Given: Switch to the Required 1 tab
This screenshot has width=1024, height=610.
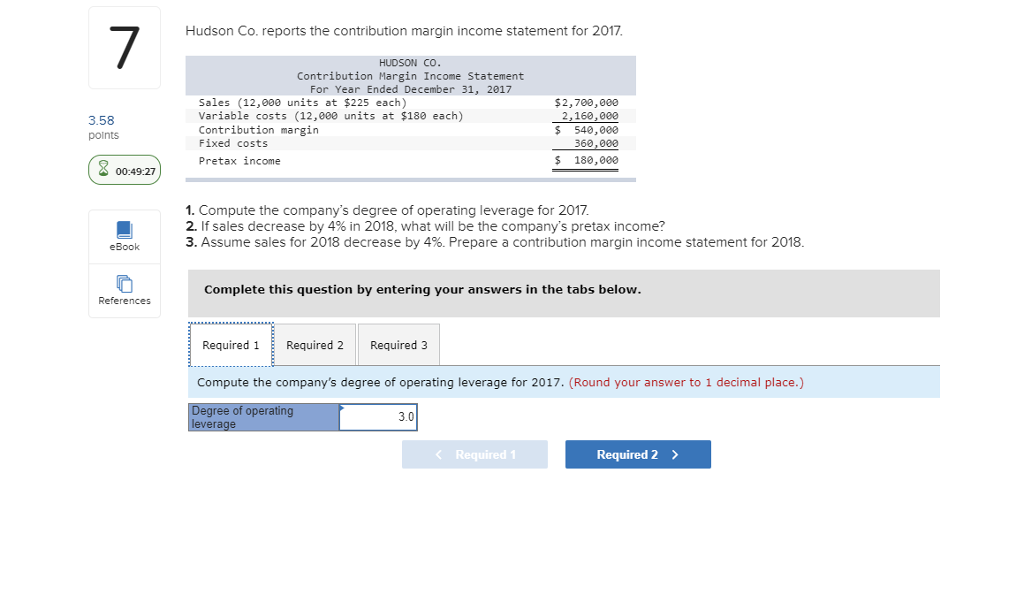Looking at the screenshot, I should pyautogui.click(x=231, y=345).
